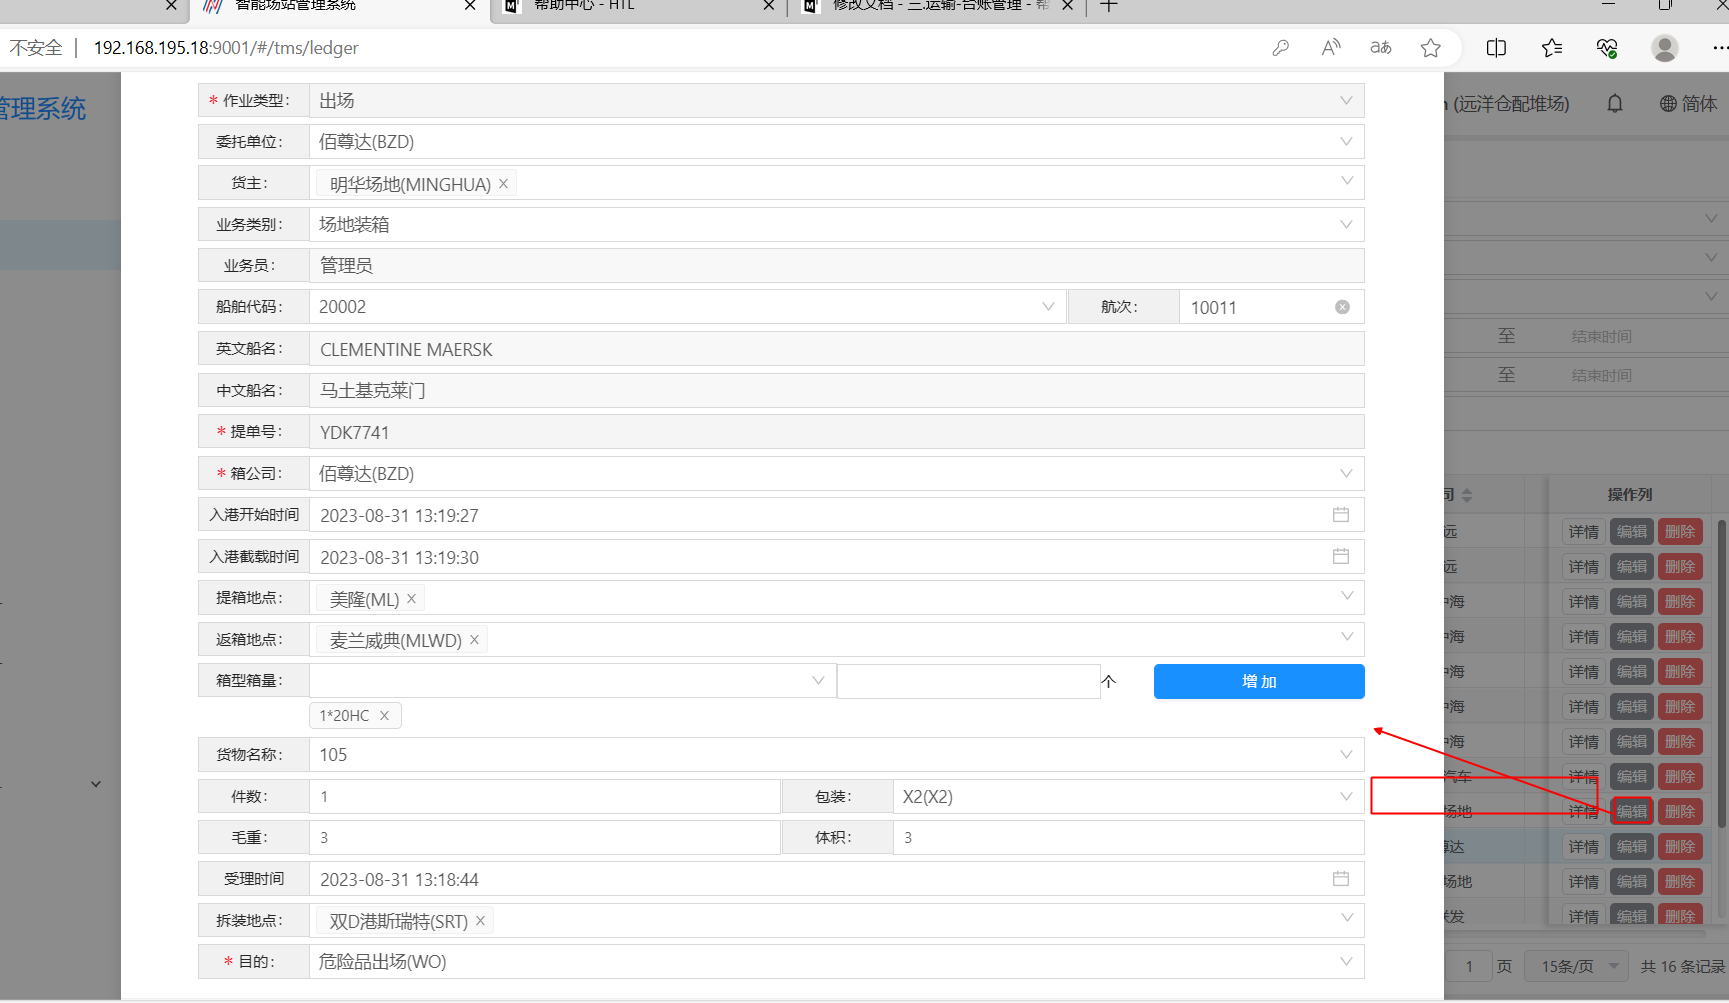Clear the 航次 field with its X icon

1342,307
